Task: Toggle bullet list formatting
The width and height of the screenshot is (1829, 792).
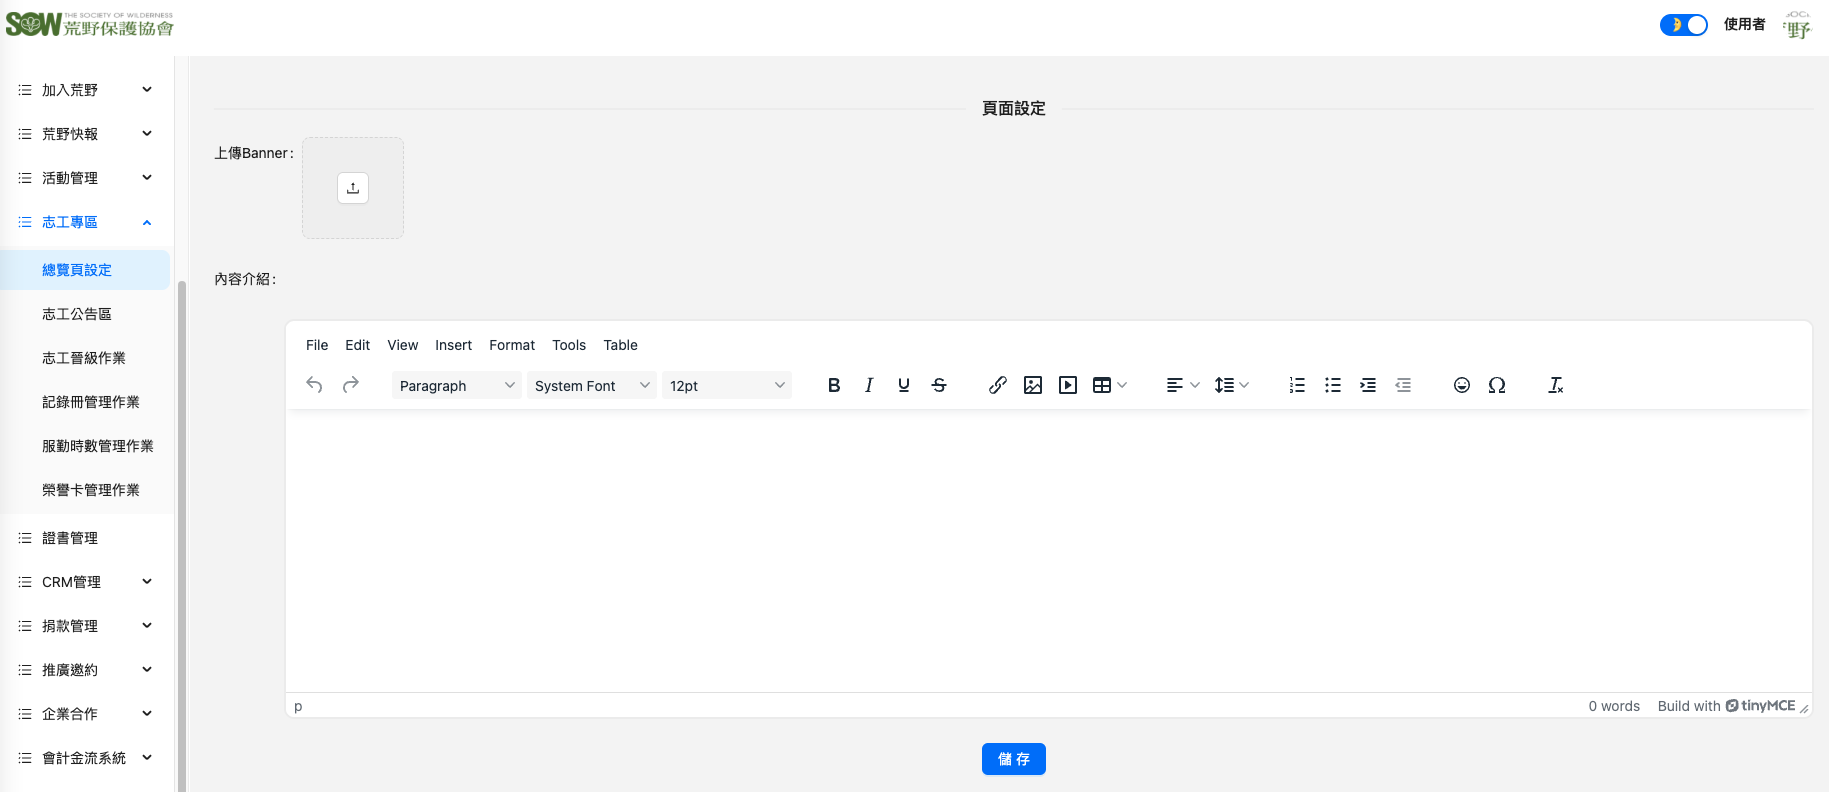Action: point(1332,385)
